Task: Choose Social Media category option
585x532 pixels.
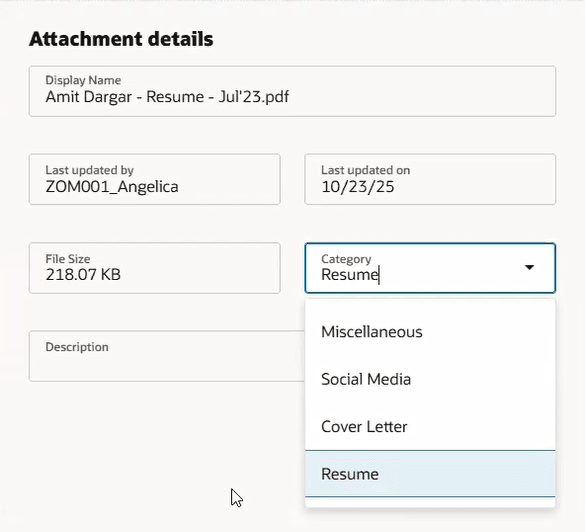Action: [430, 379]
